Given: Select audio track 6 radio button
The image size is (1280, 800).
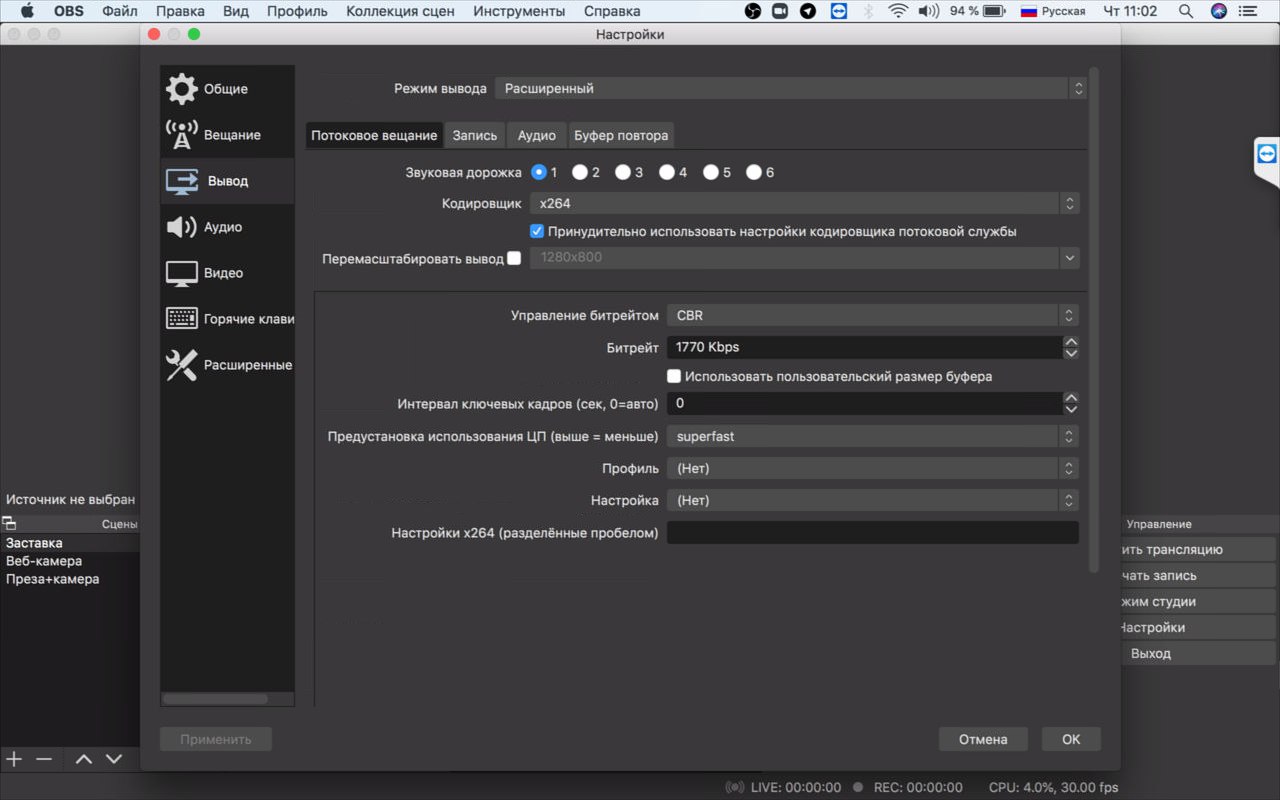Looking at the screenshot, I should (754, 172).
